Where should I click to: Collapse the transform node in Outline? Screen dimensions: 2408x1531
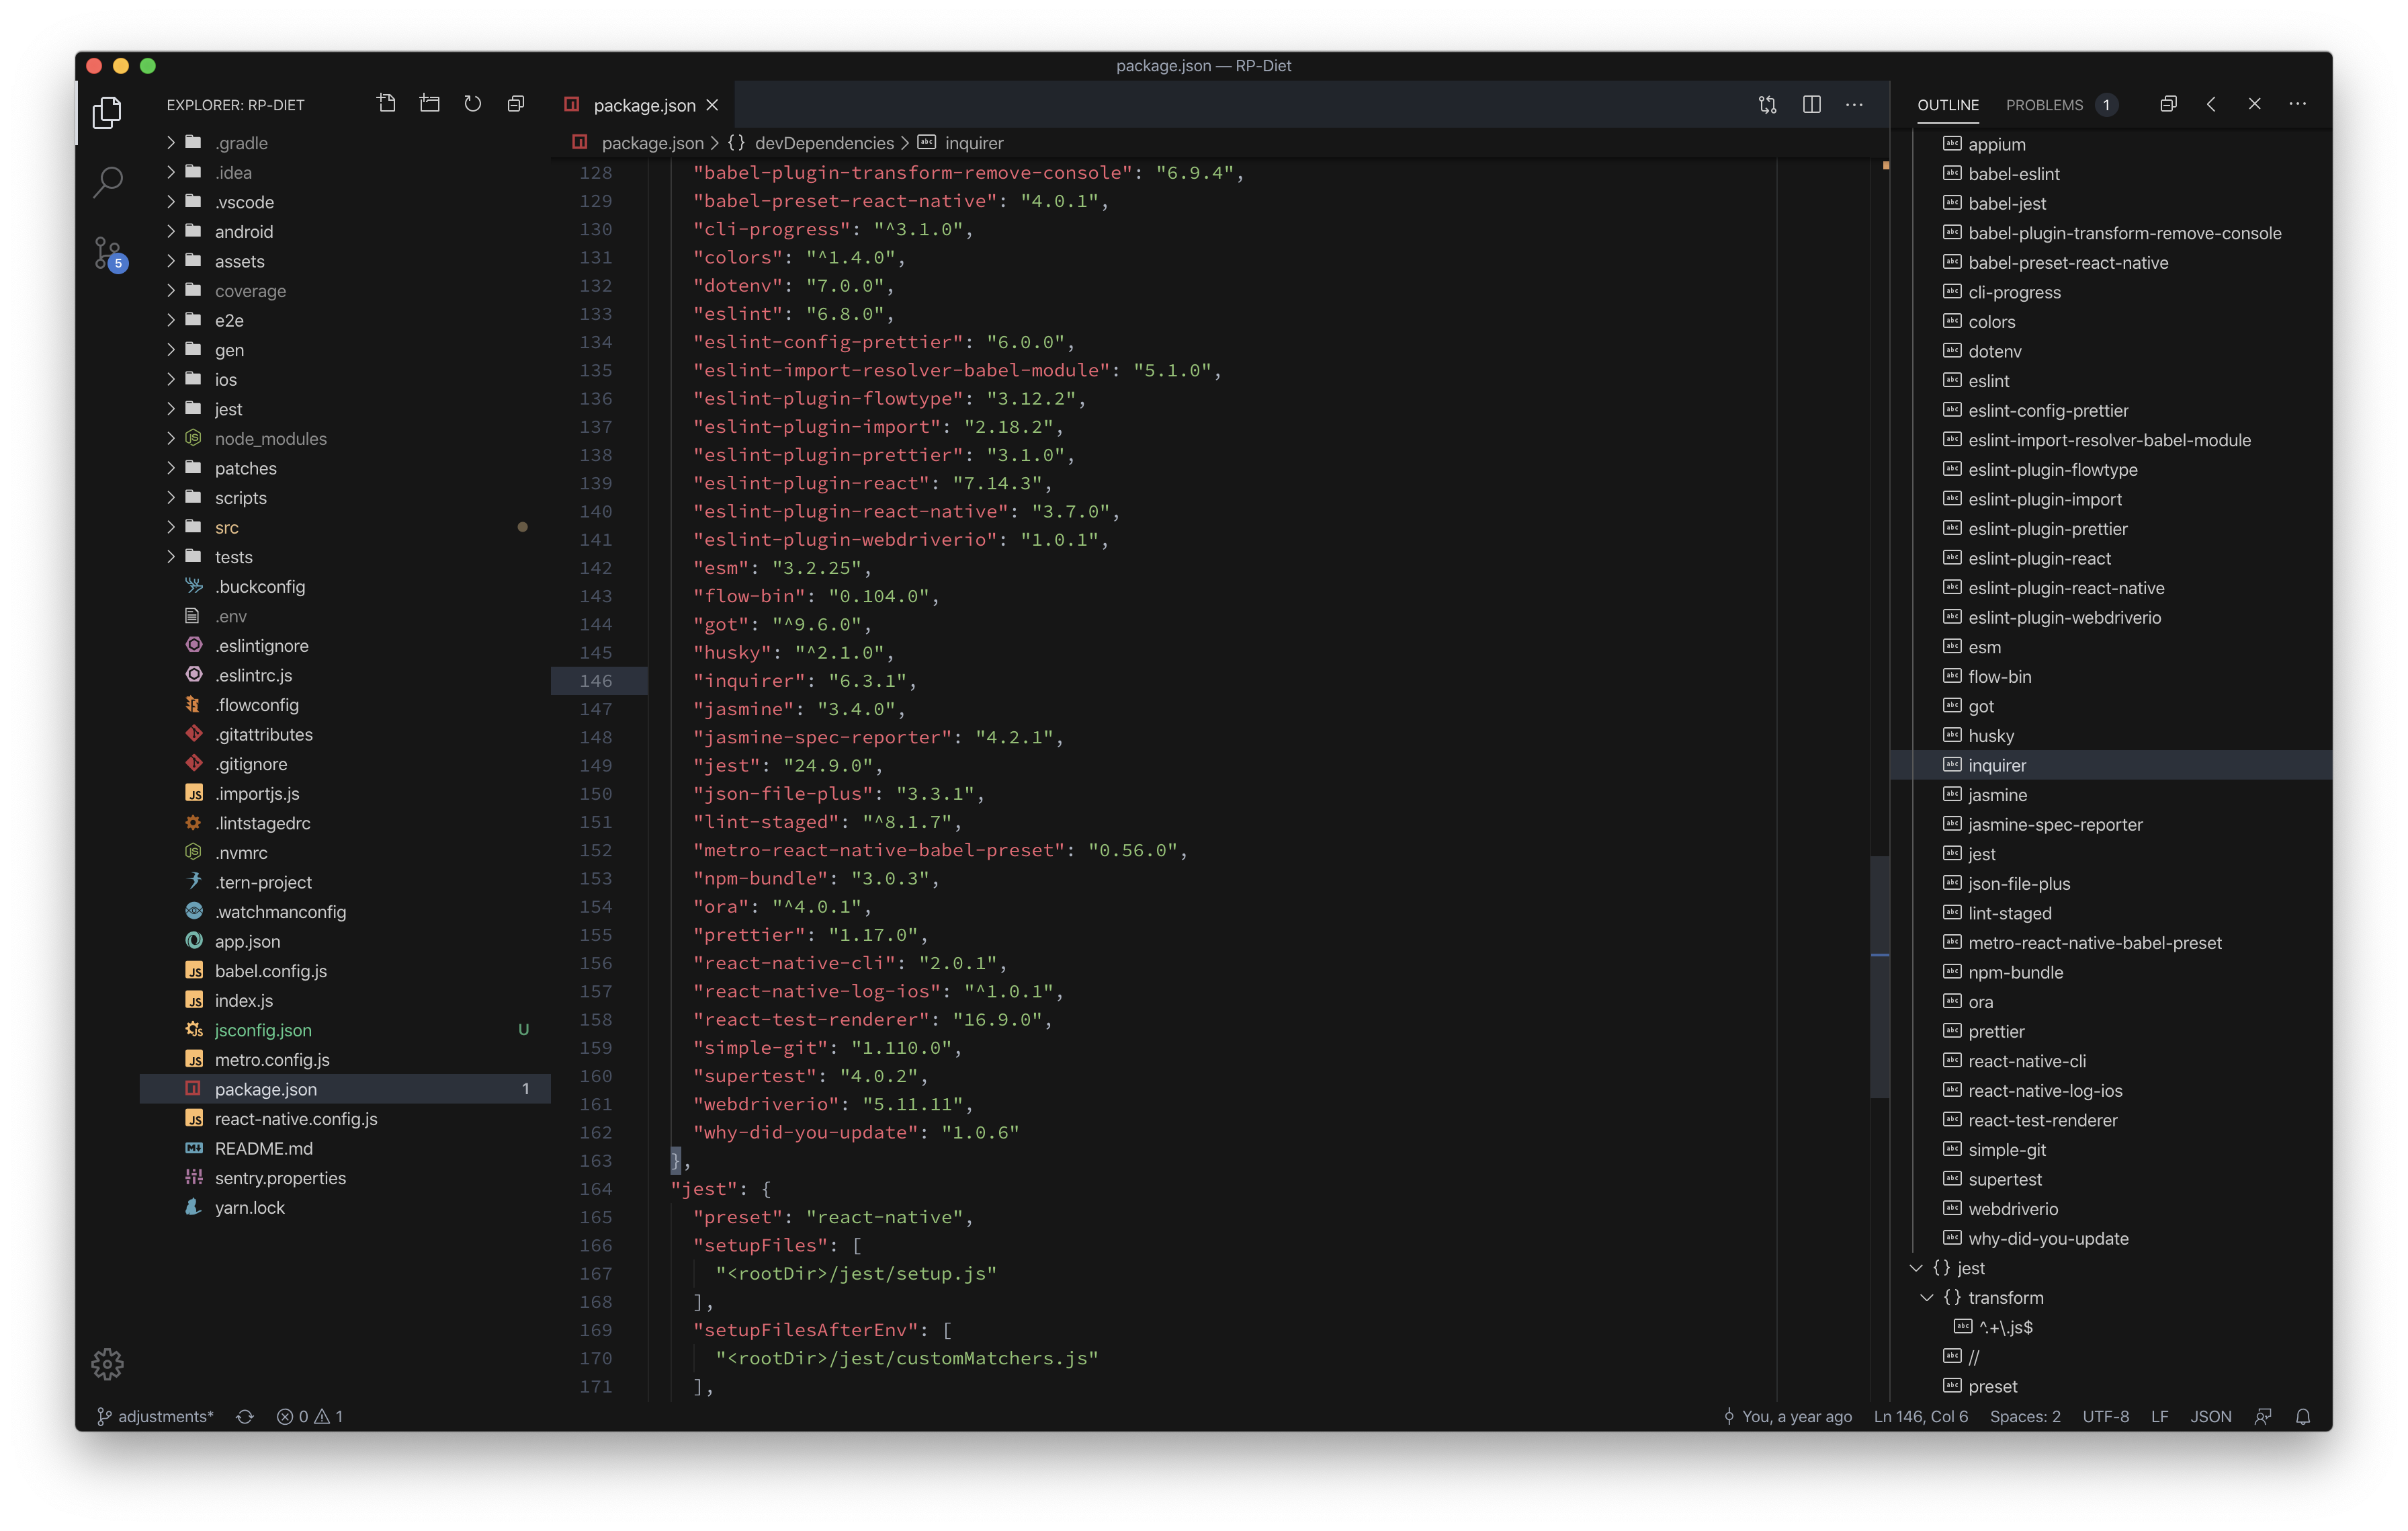point(1926,1297)
